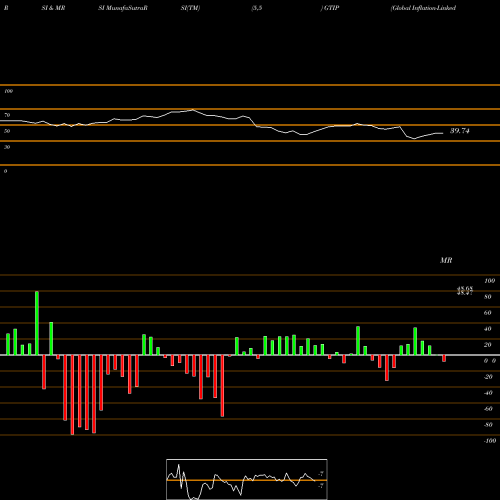Viewport: 500px width, 500px height.
Task: Click the -60 label on MR axis
Action: 488,409
